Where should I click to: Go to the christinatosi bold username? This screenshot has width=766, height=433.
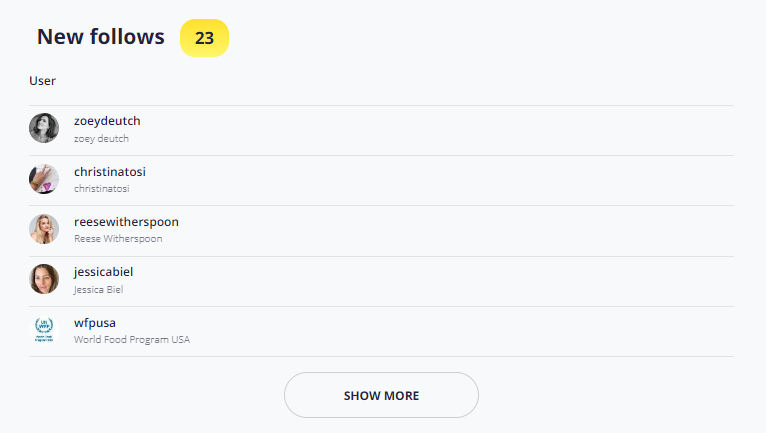click(x=110, y=172)
